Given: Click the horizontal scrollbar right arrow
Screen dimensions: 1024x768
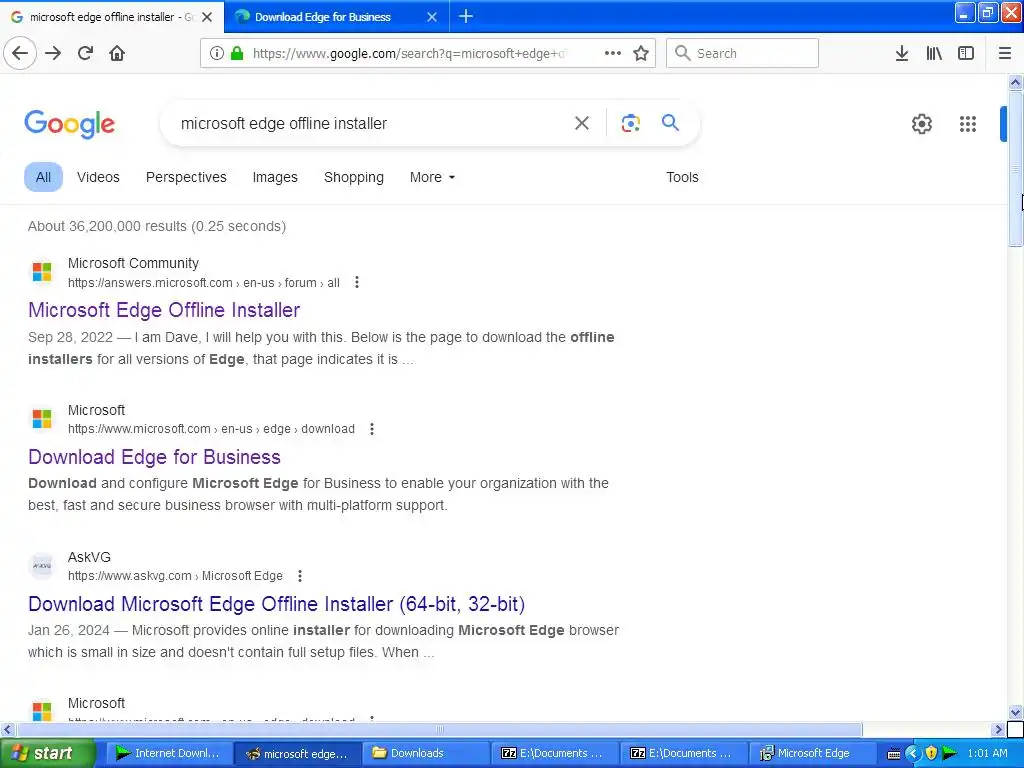Looking at the screenshot, I should click(998, 729).
